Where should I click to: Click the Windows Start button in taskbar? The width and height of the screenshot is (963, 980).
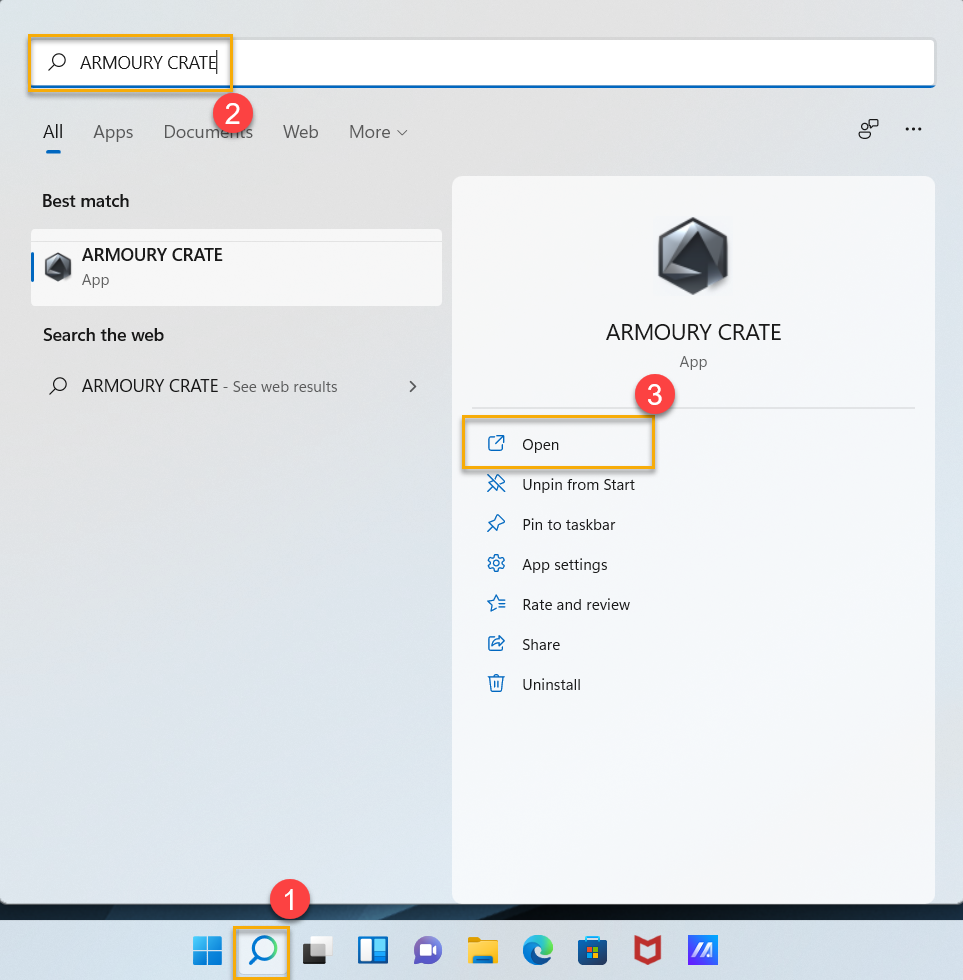click(208, 950)
